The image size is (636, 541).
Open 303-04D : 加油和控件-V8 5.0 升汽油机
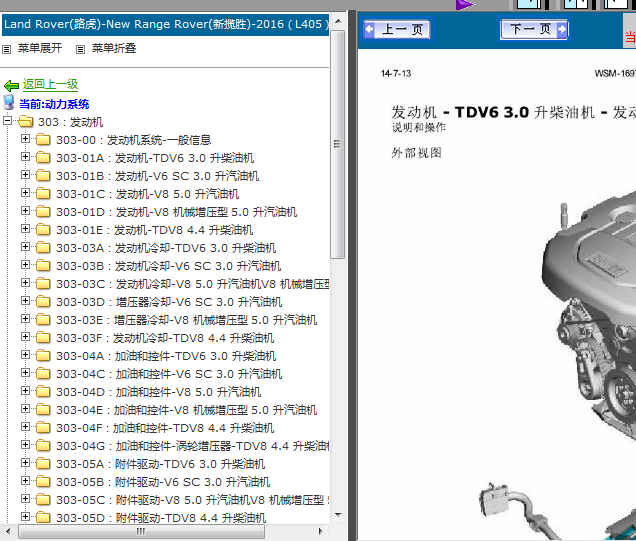tap(159, 392)
